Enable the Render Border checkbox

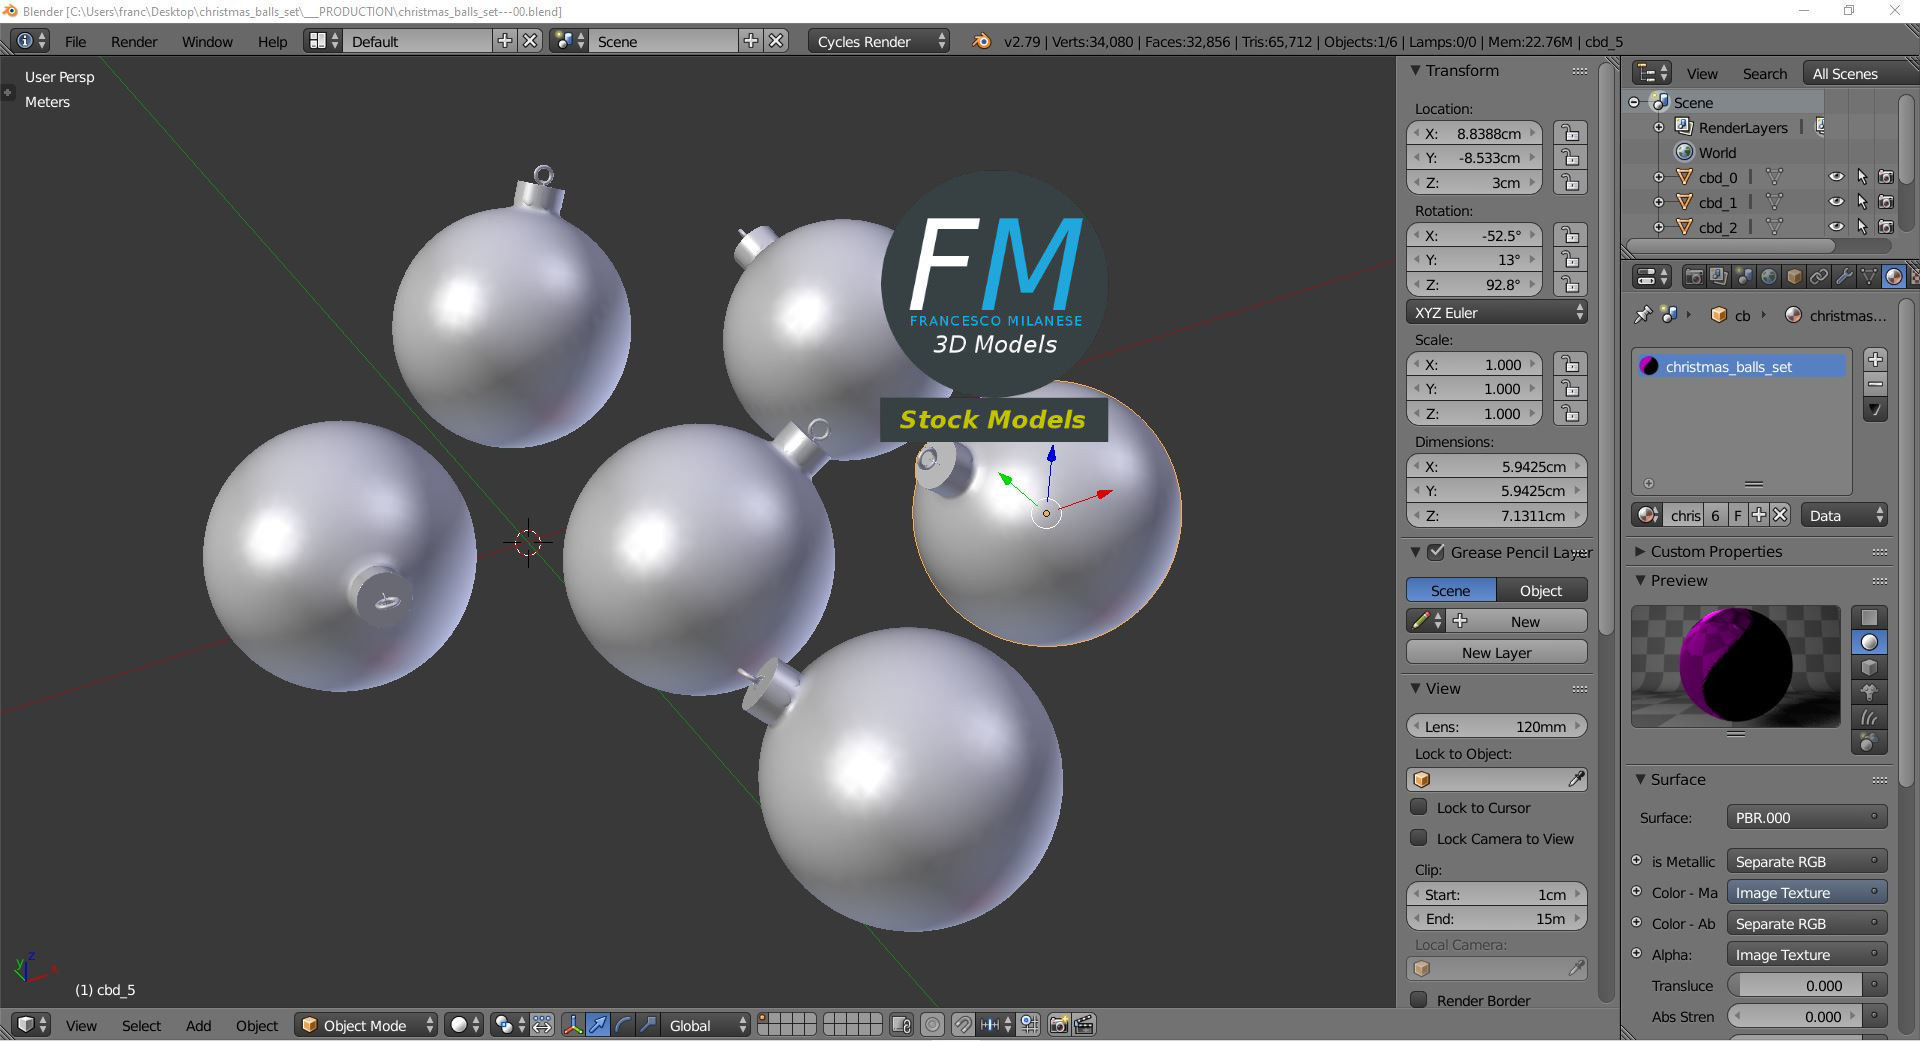[1419, 1000]
